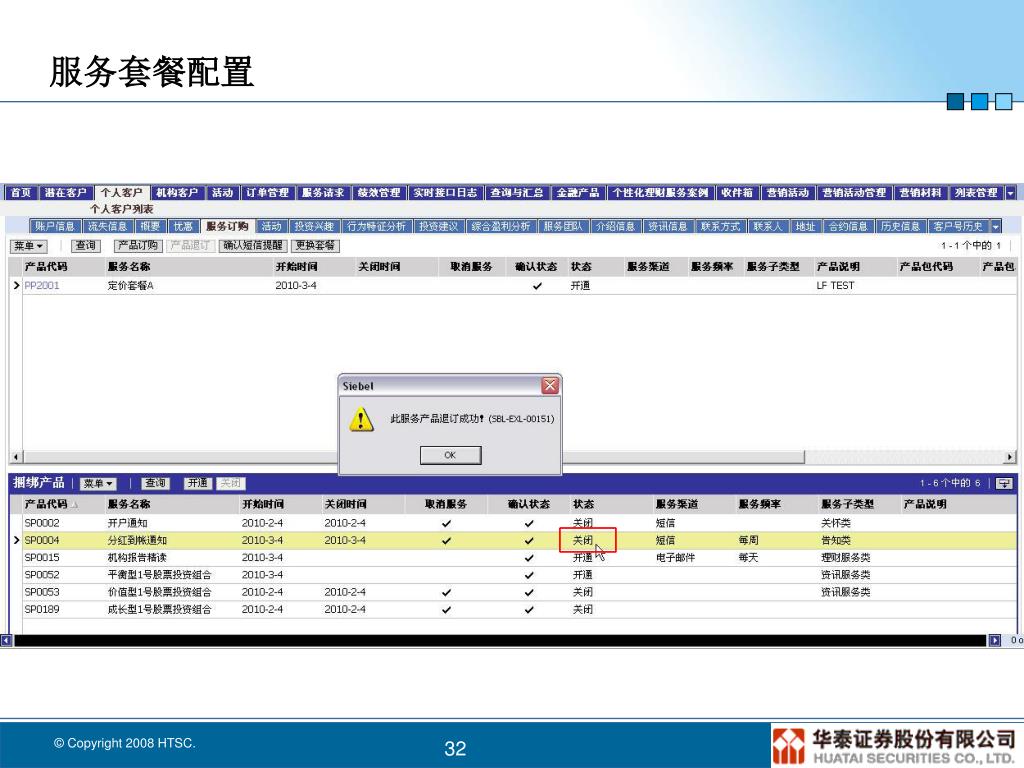Image resolution: width=1024 pixels, height=768 pixels.
Task: Toggle the 取消服务 checkmark for SP0004
Action: [x=446, y=541]
